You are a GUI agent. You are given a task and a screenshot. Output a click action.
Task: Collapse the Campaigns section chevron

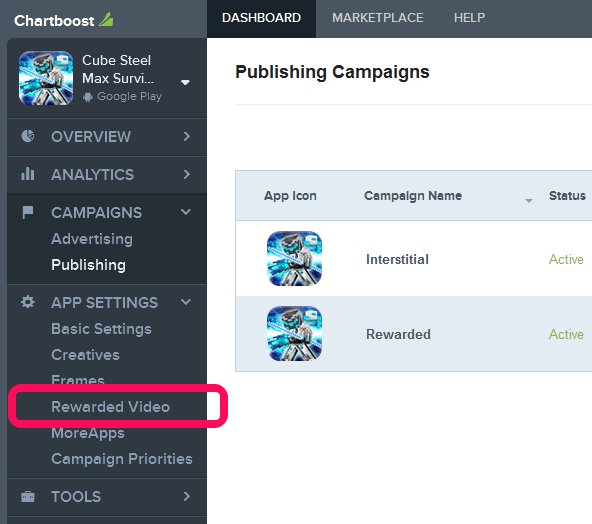pyautogui.click(x=186, y=212)
